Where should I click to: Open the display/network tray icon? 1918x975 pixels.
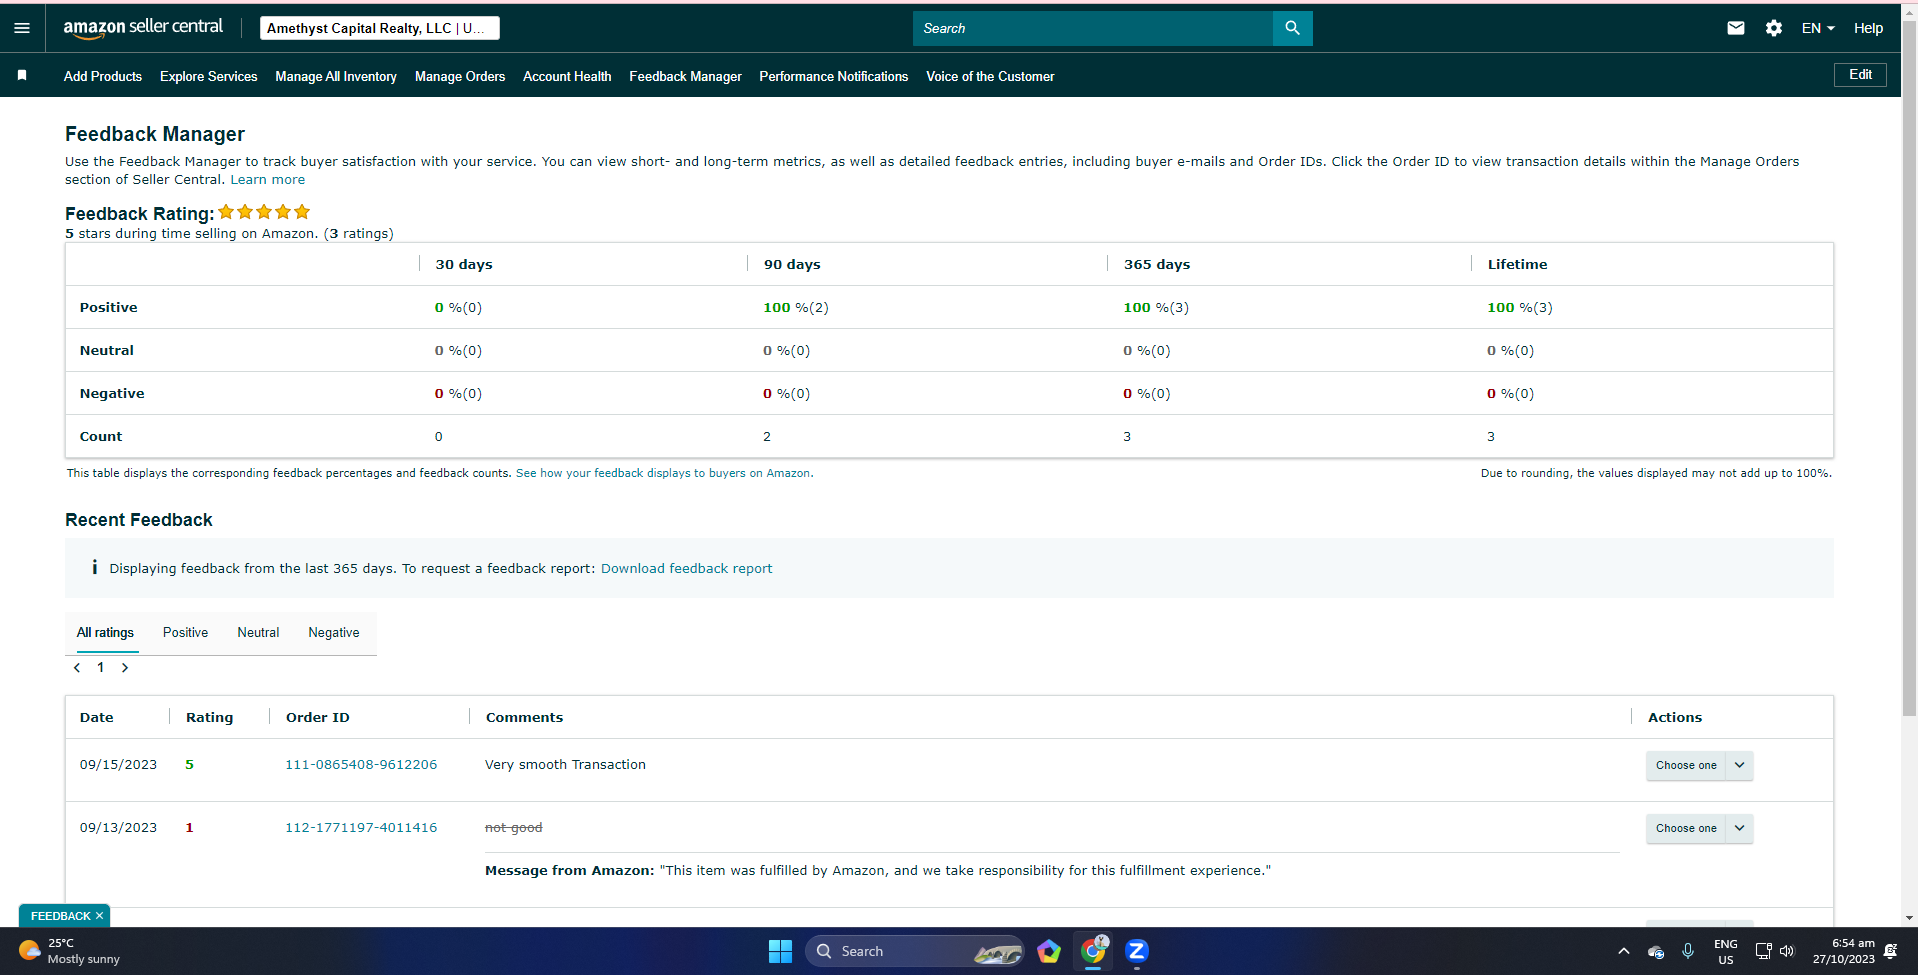pyautogui.click(x=1763, y=951)
